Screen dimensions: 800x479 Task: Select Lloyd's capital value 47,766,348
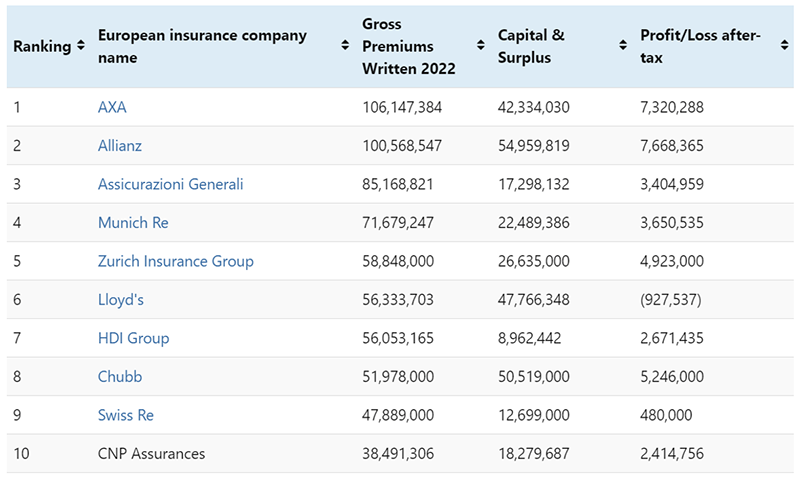click(x=534, y=299)
